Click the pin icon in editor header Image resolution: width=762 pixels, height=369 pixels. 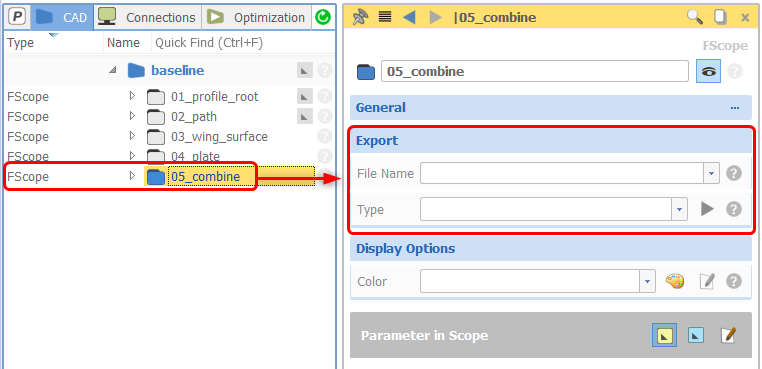coord(360,18)
